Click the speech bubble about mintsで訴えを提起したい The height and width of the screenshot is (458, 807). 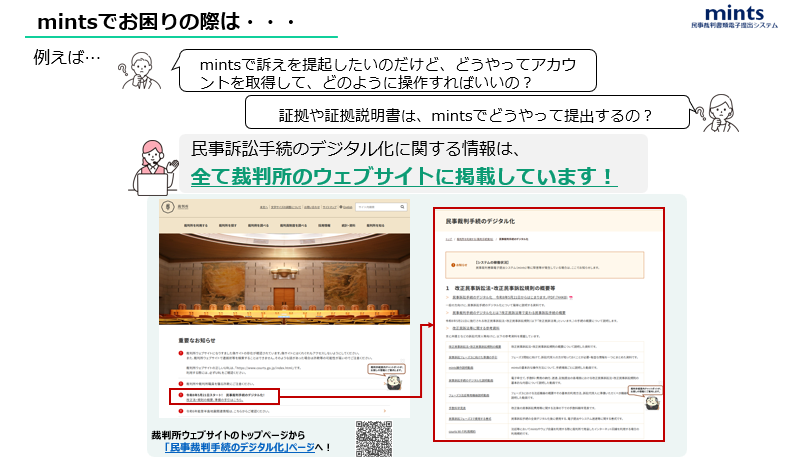click(x=388, y=71)
